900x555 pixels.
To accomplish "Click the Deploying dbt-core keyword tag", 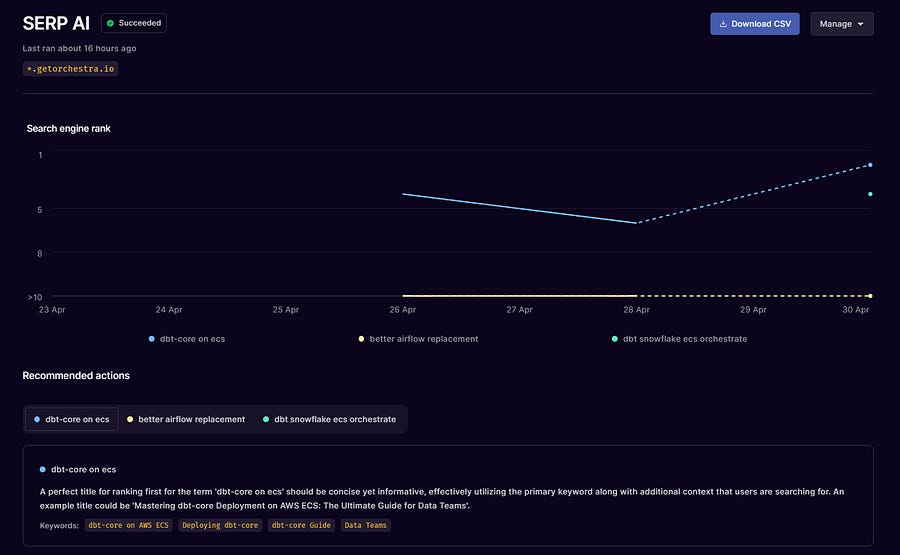I will (x=220, y=525).
